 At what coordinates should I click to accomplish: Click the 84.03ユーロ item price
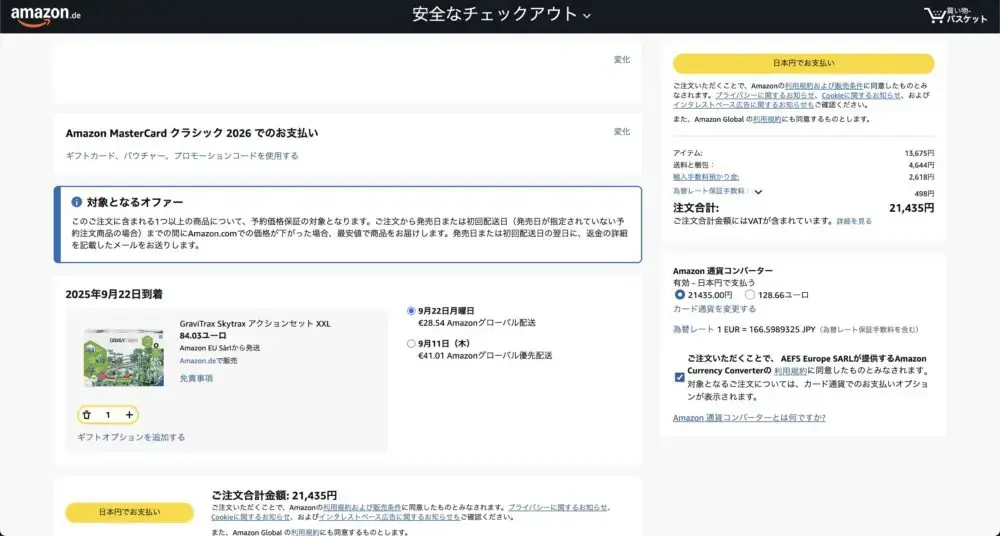pyautogui.click(x=203, y=336)
